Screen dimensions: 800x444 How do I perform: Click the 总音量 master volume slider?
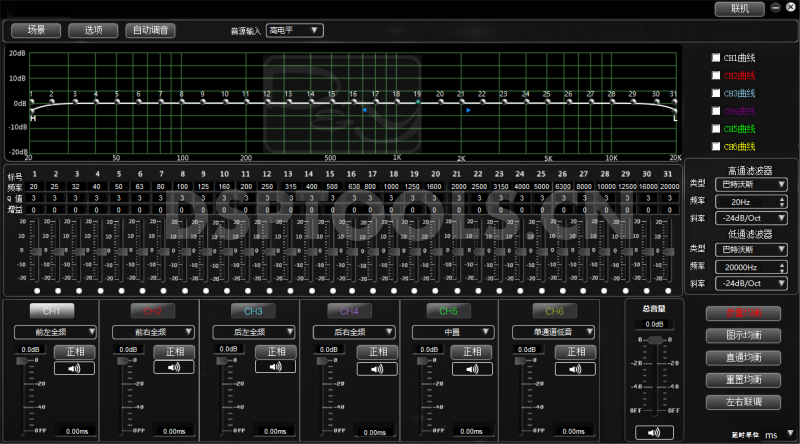[654, 341]
